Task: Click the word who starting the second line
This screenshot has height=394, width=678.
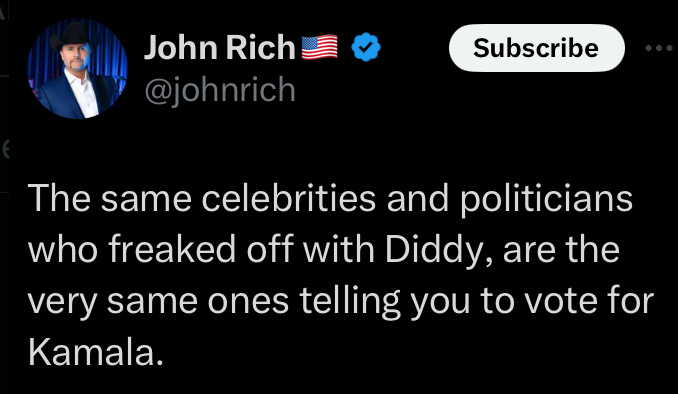Action: point(63,250)
